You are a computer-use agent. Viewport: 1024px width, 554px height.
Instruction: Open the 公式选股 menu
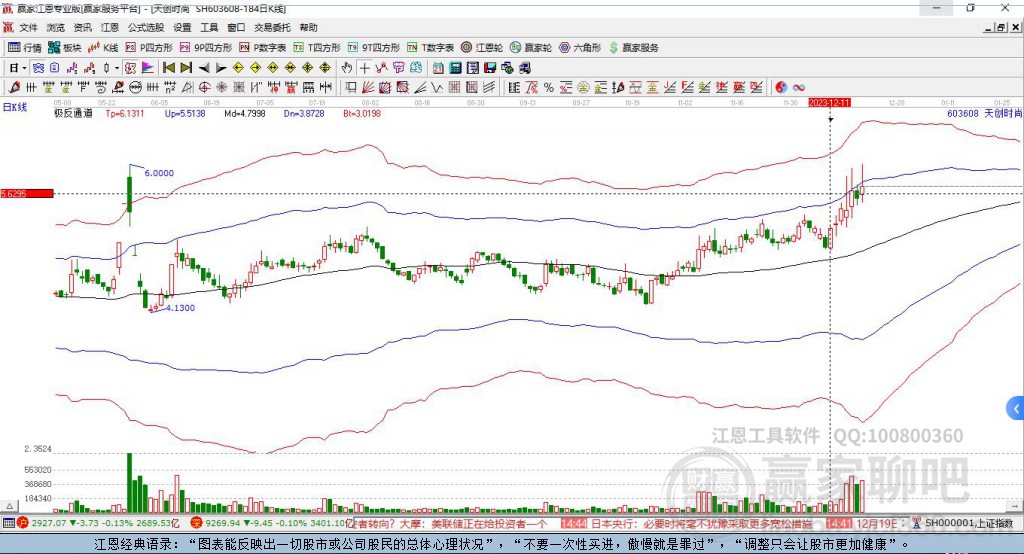point(146,27)
